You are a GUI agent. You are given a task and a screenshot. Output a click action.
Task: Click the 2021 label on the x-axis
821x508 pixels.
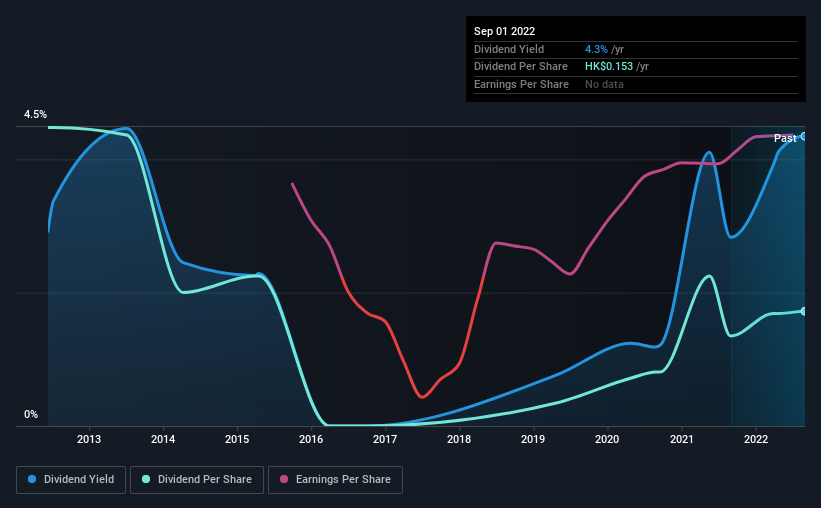682,439
